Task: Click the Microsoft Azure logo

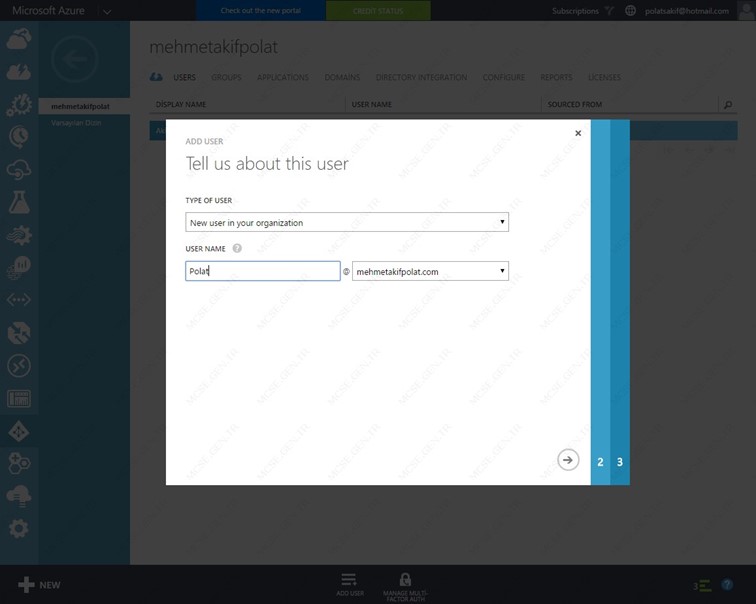Action: pyautogui.click(x=48, y=10)
